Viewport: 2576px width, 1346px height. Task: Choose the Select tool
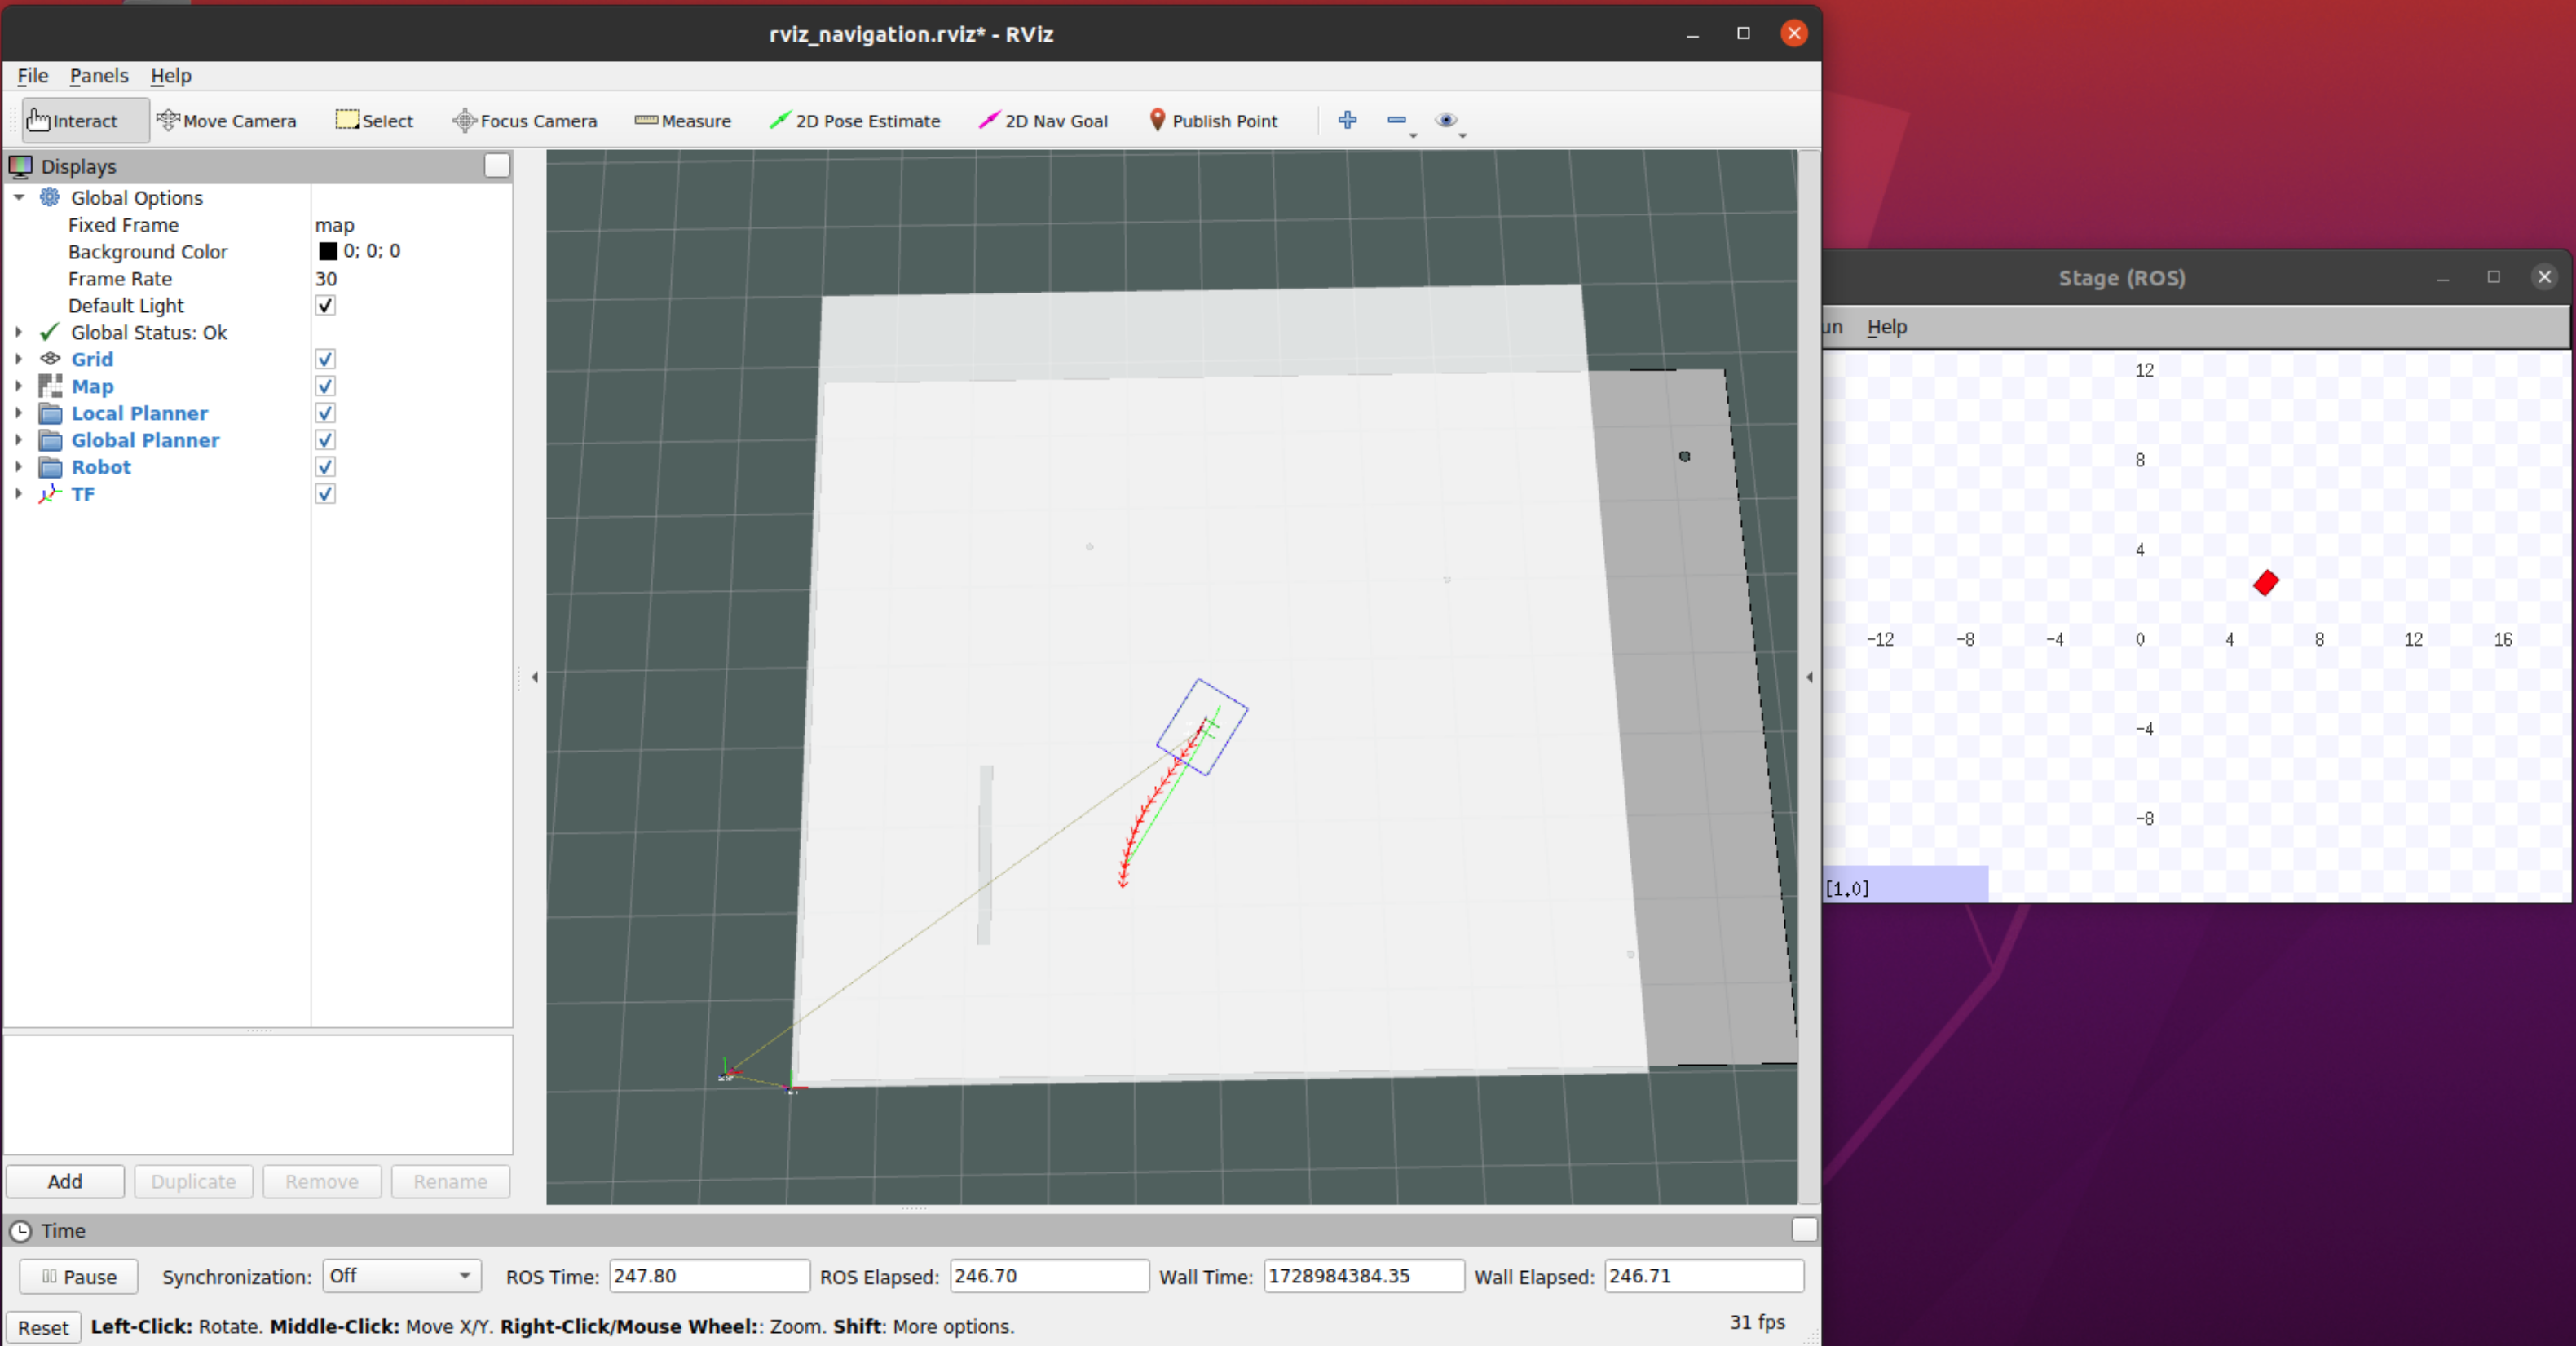[x=374, y=121]
